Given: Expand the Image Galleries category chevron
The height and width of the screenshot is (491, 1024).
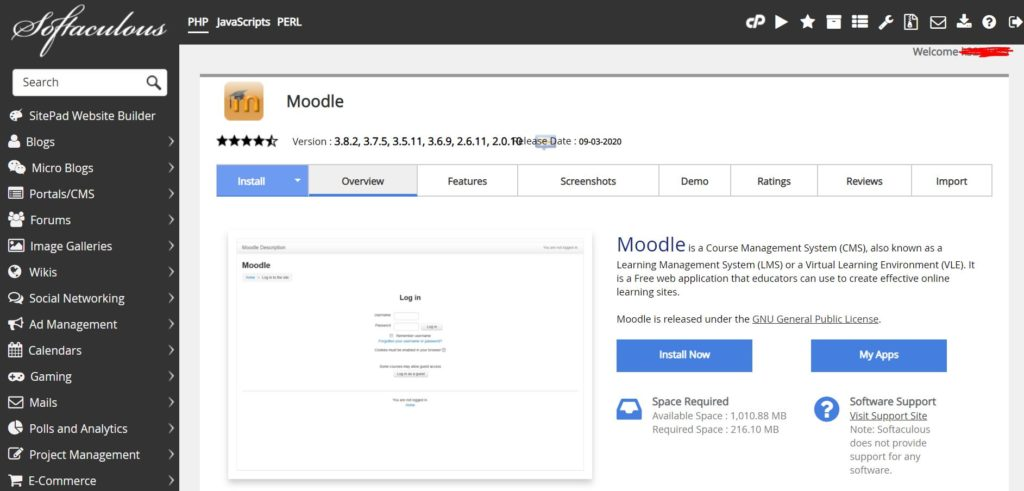Looking at the screenshot, I should (x=170, y=246).
